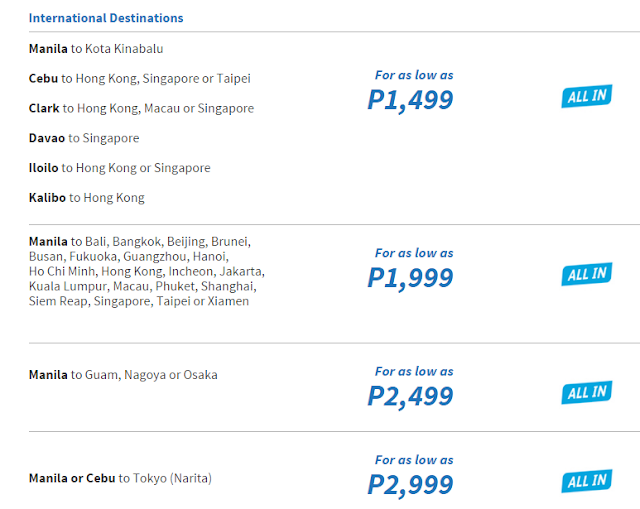Click the P2,499 fare price
The image size is (640, 509).
tap(410, 396)
